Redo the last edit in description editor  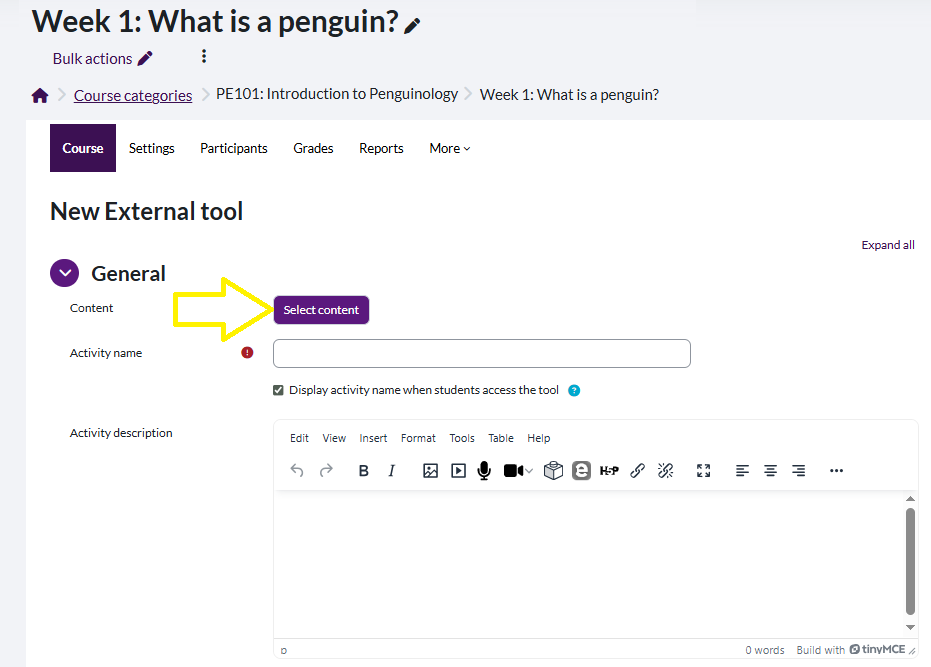(326, 471)
